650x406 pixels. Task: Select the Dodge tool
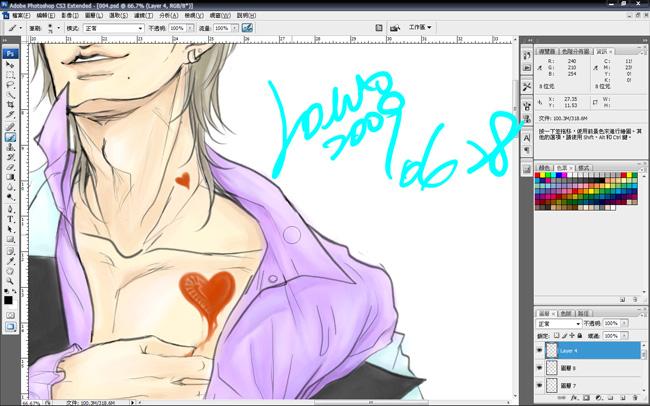tap(10, 197)
